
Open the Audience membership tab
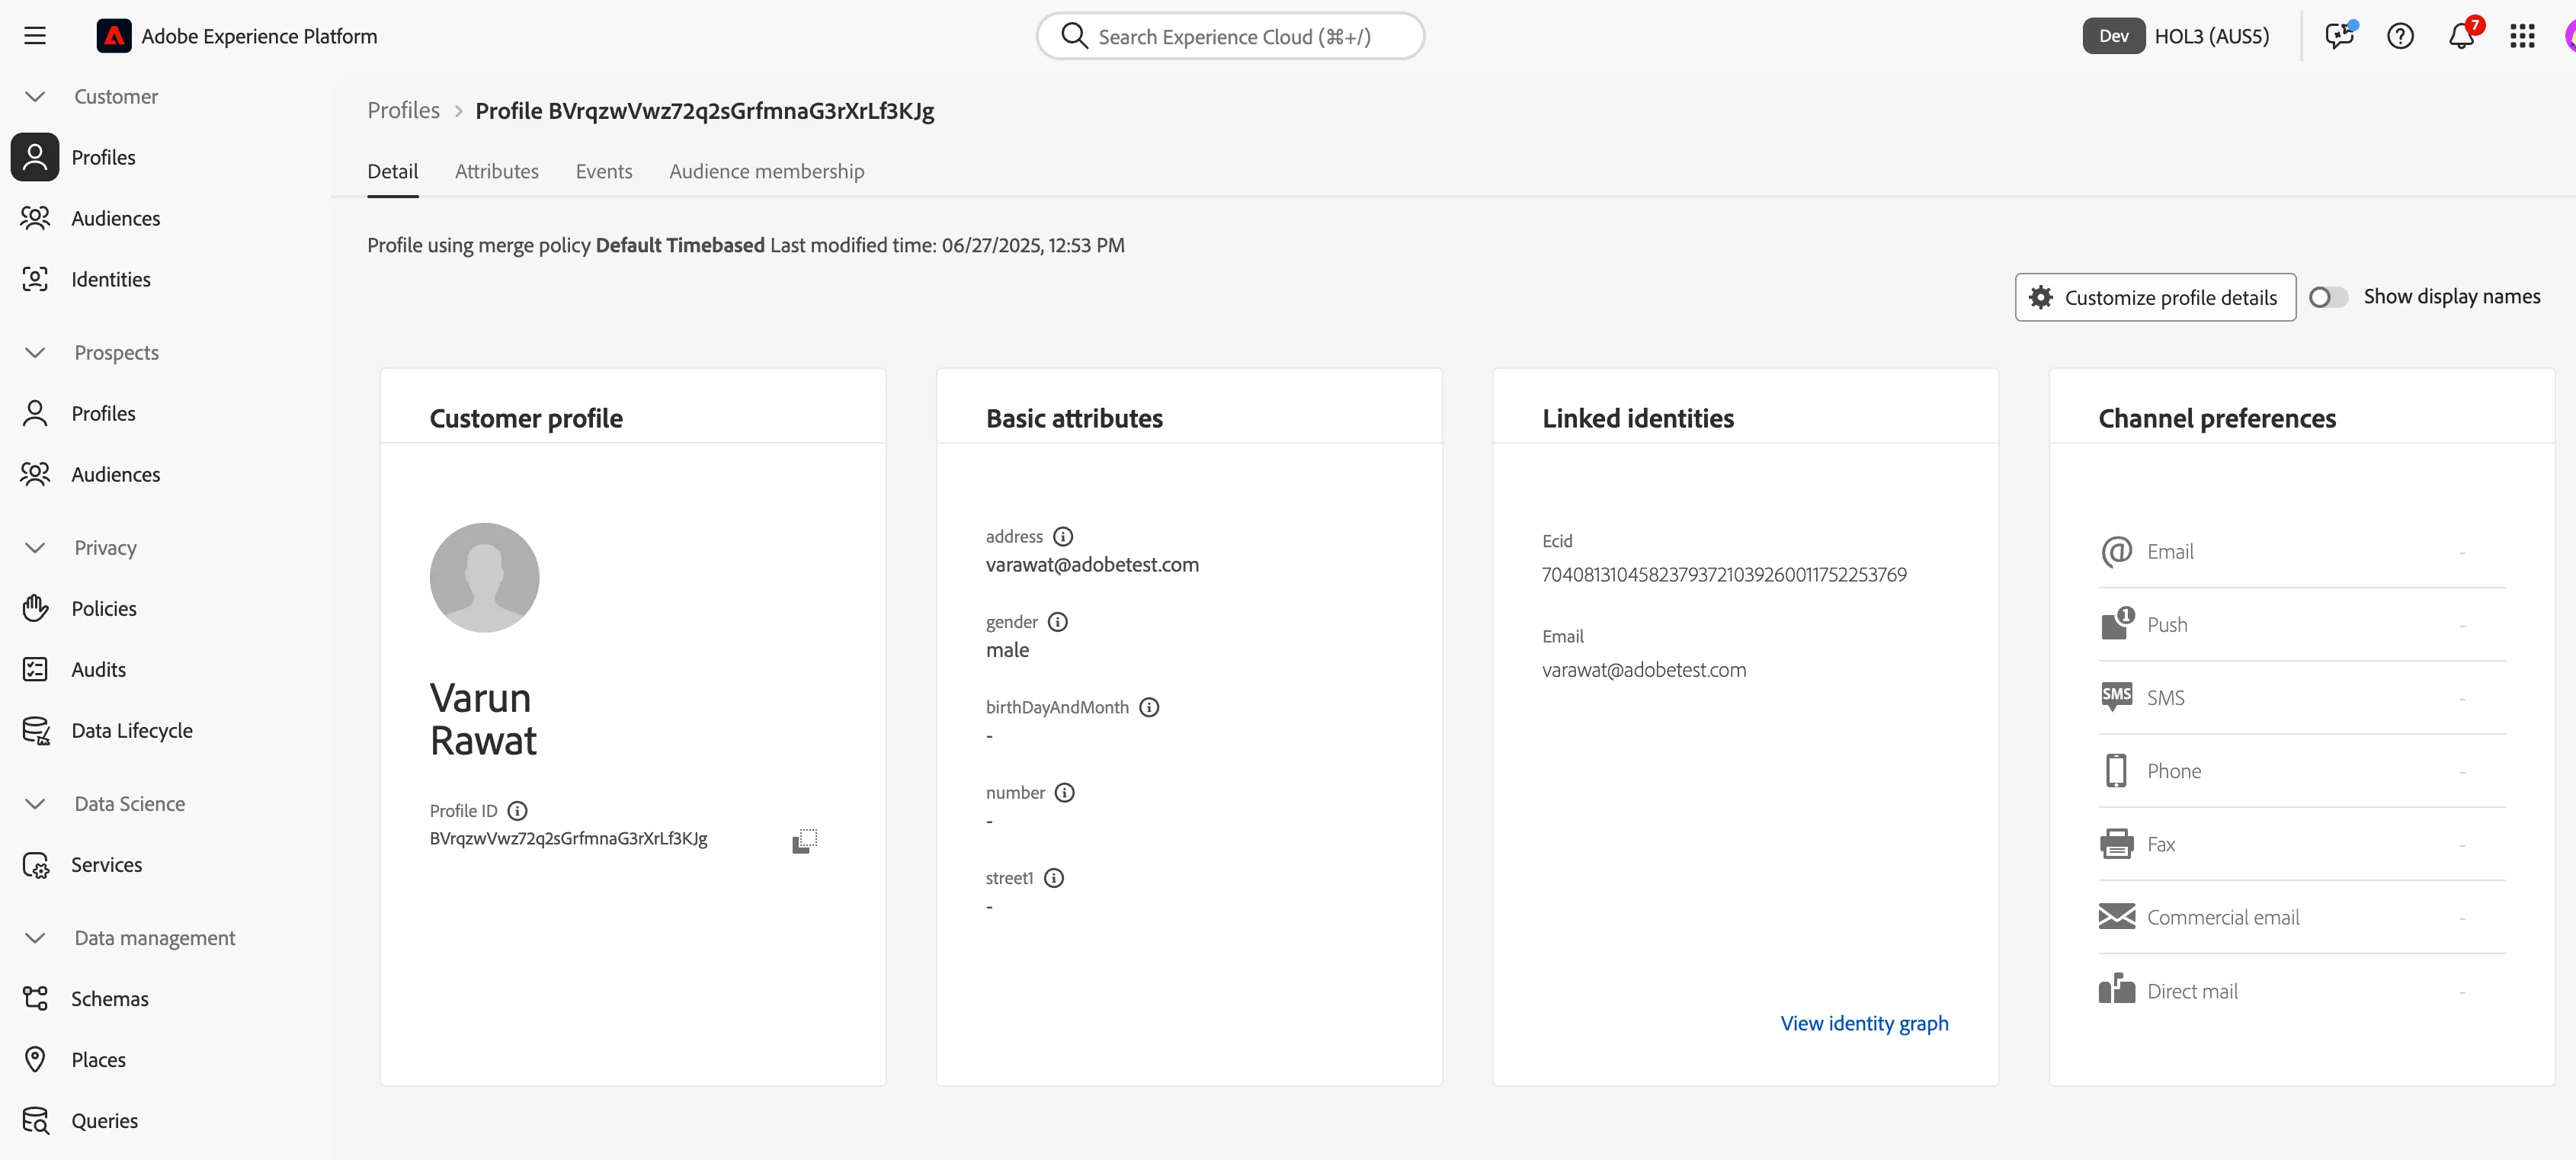coord(766,171)
